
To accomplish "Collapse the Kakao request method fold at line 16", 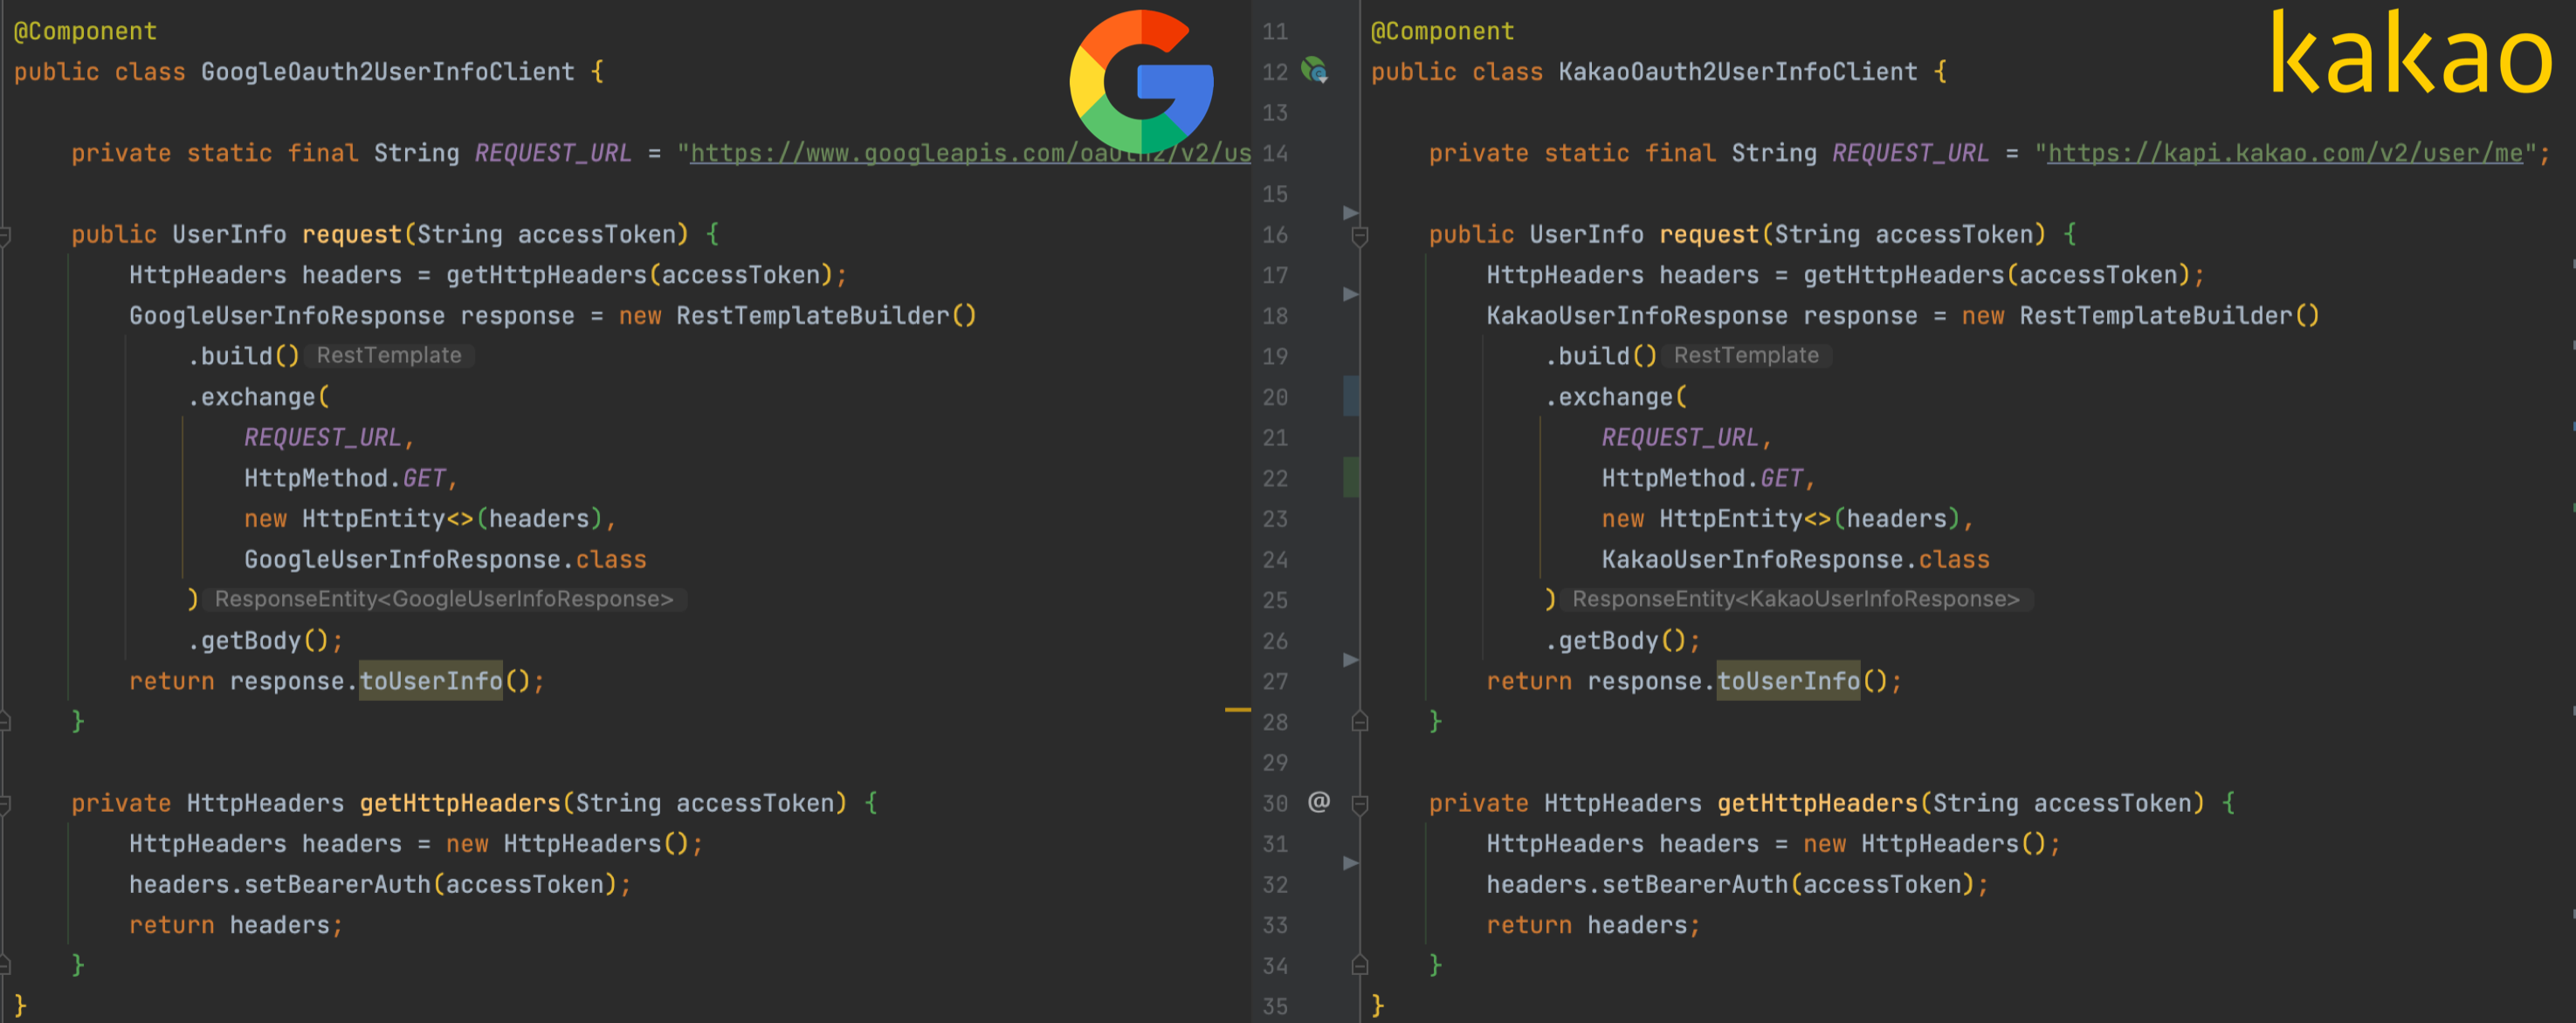I will pos(1360,236).
